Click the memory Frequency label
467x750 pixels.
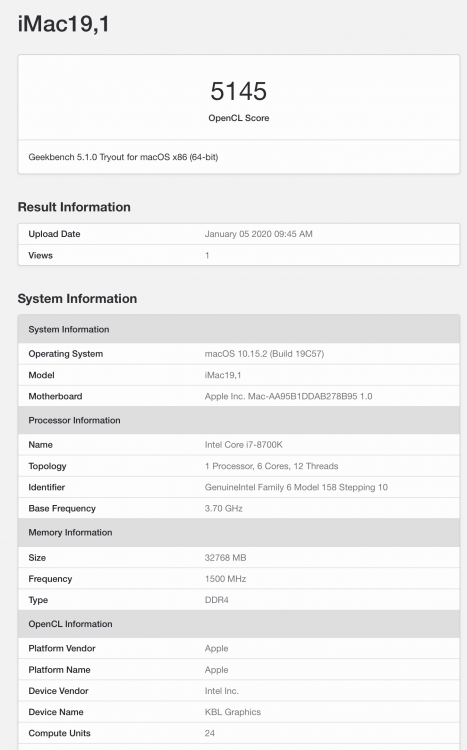(50, 579)
